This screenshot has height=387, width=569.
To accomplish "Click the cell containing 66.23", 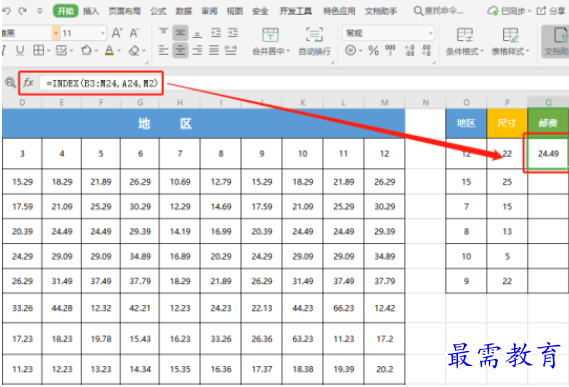I will [x=343, y=308].
